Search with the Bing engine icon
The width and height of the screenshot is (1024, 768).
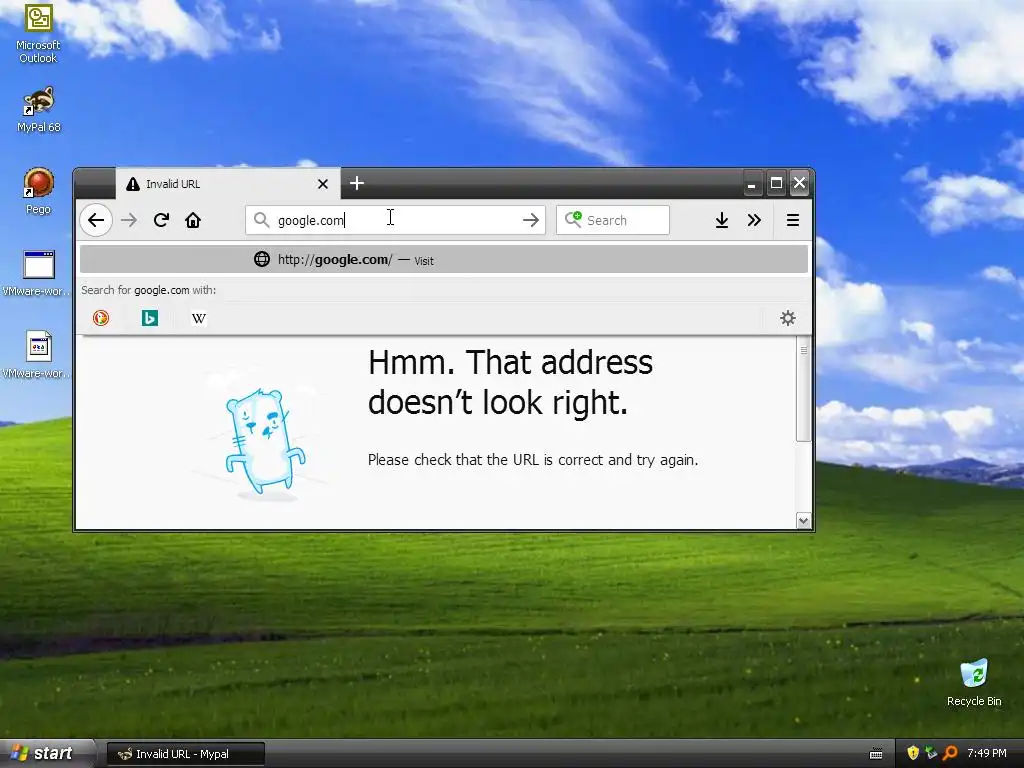[150, 318]
